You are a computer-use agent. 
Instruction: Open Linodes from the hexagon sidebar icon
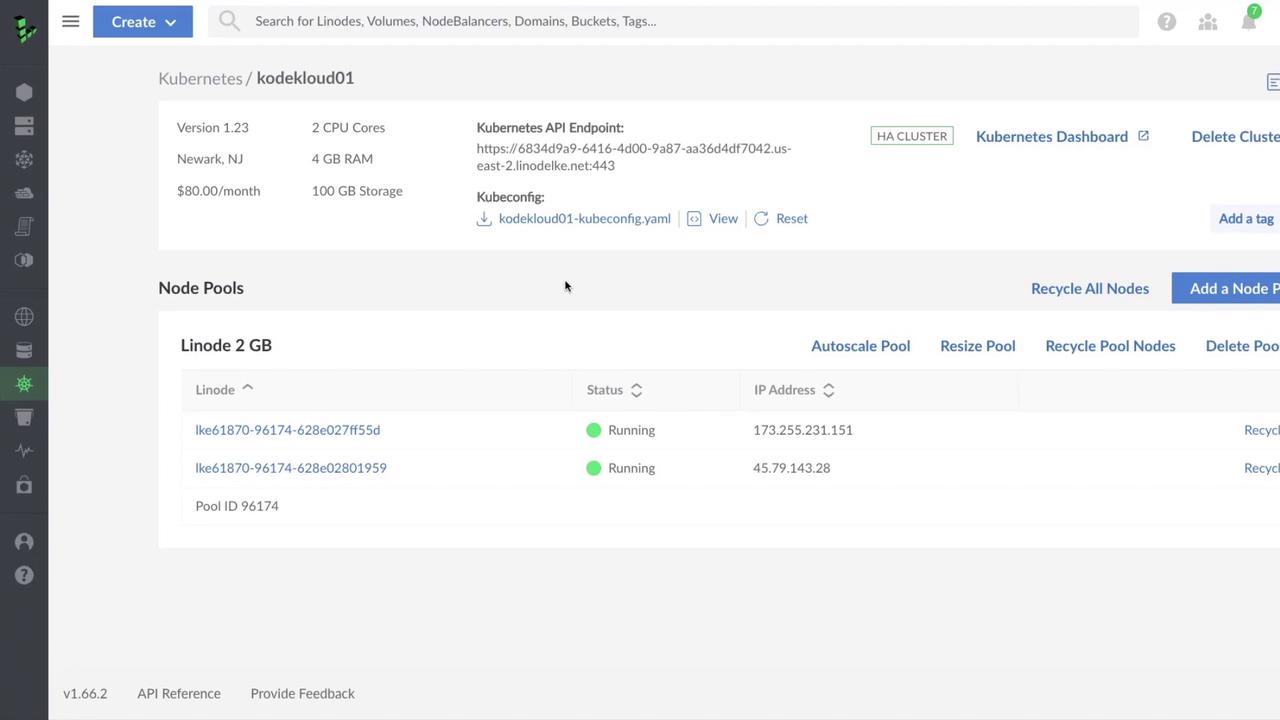(24, 92)
